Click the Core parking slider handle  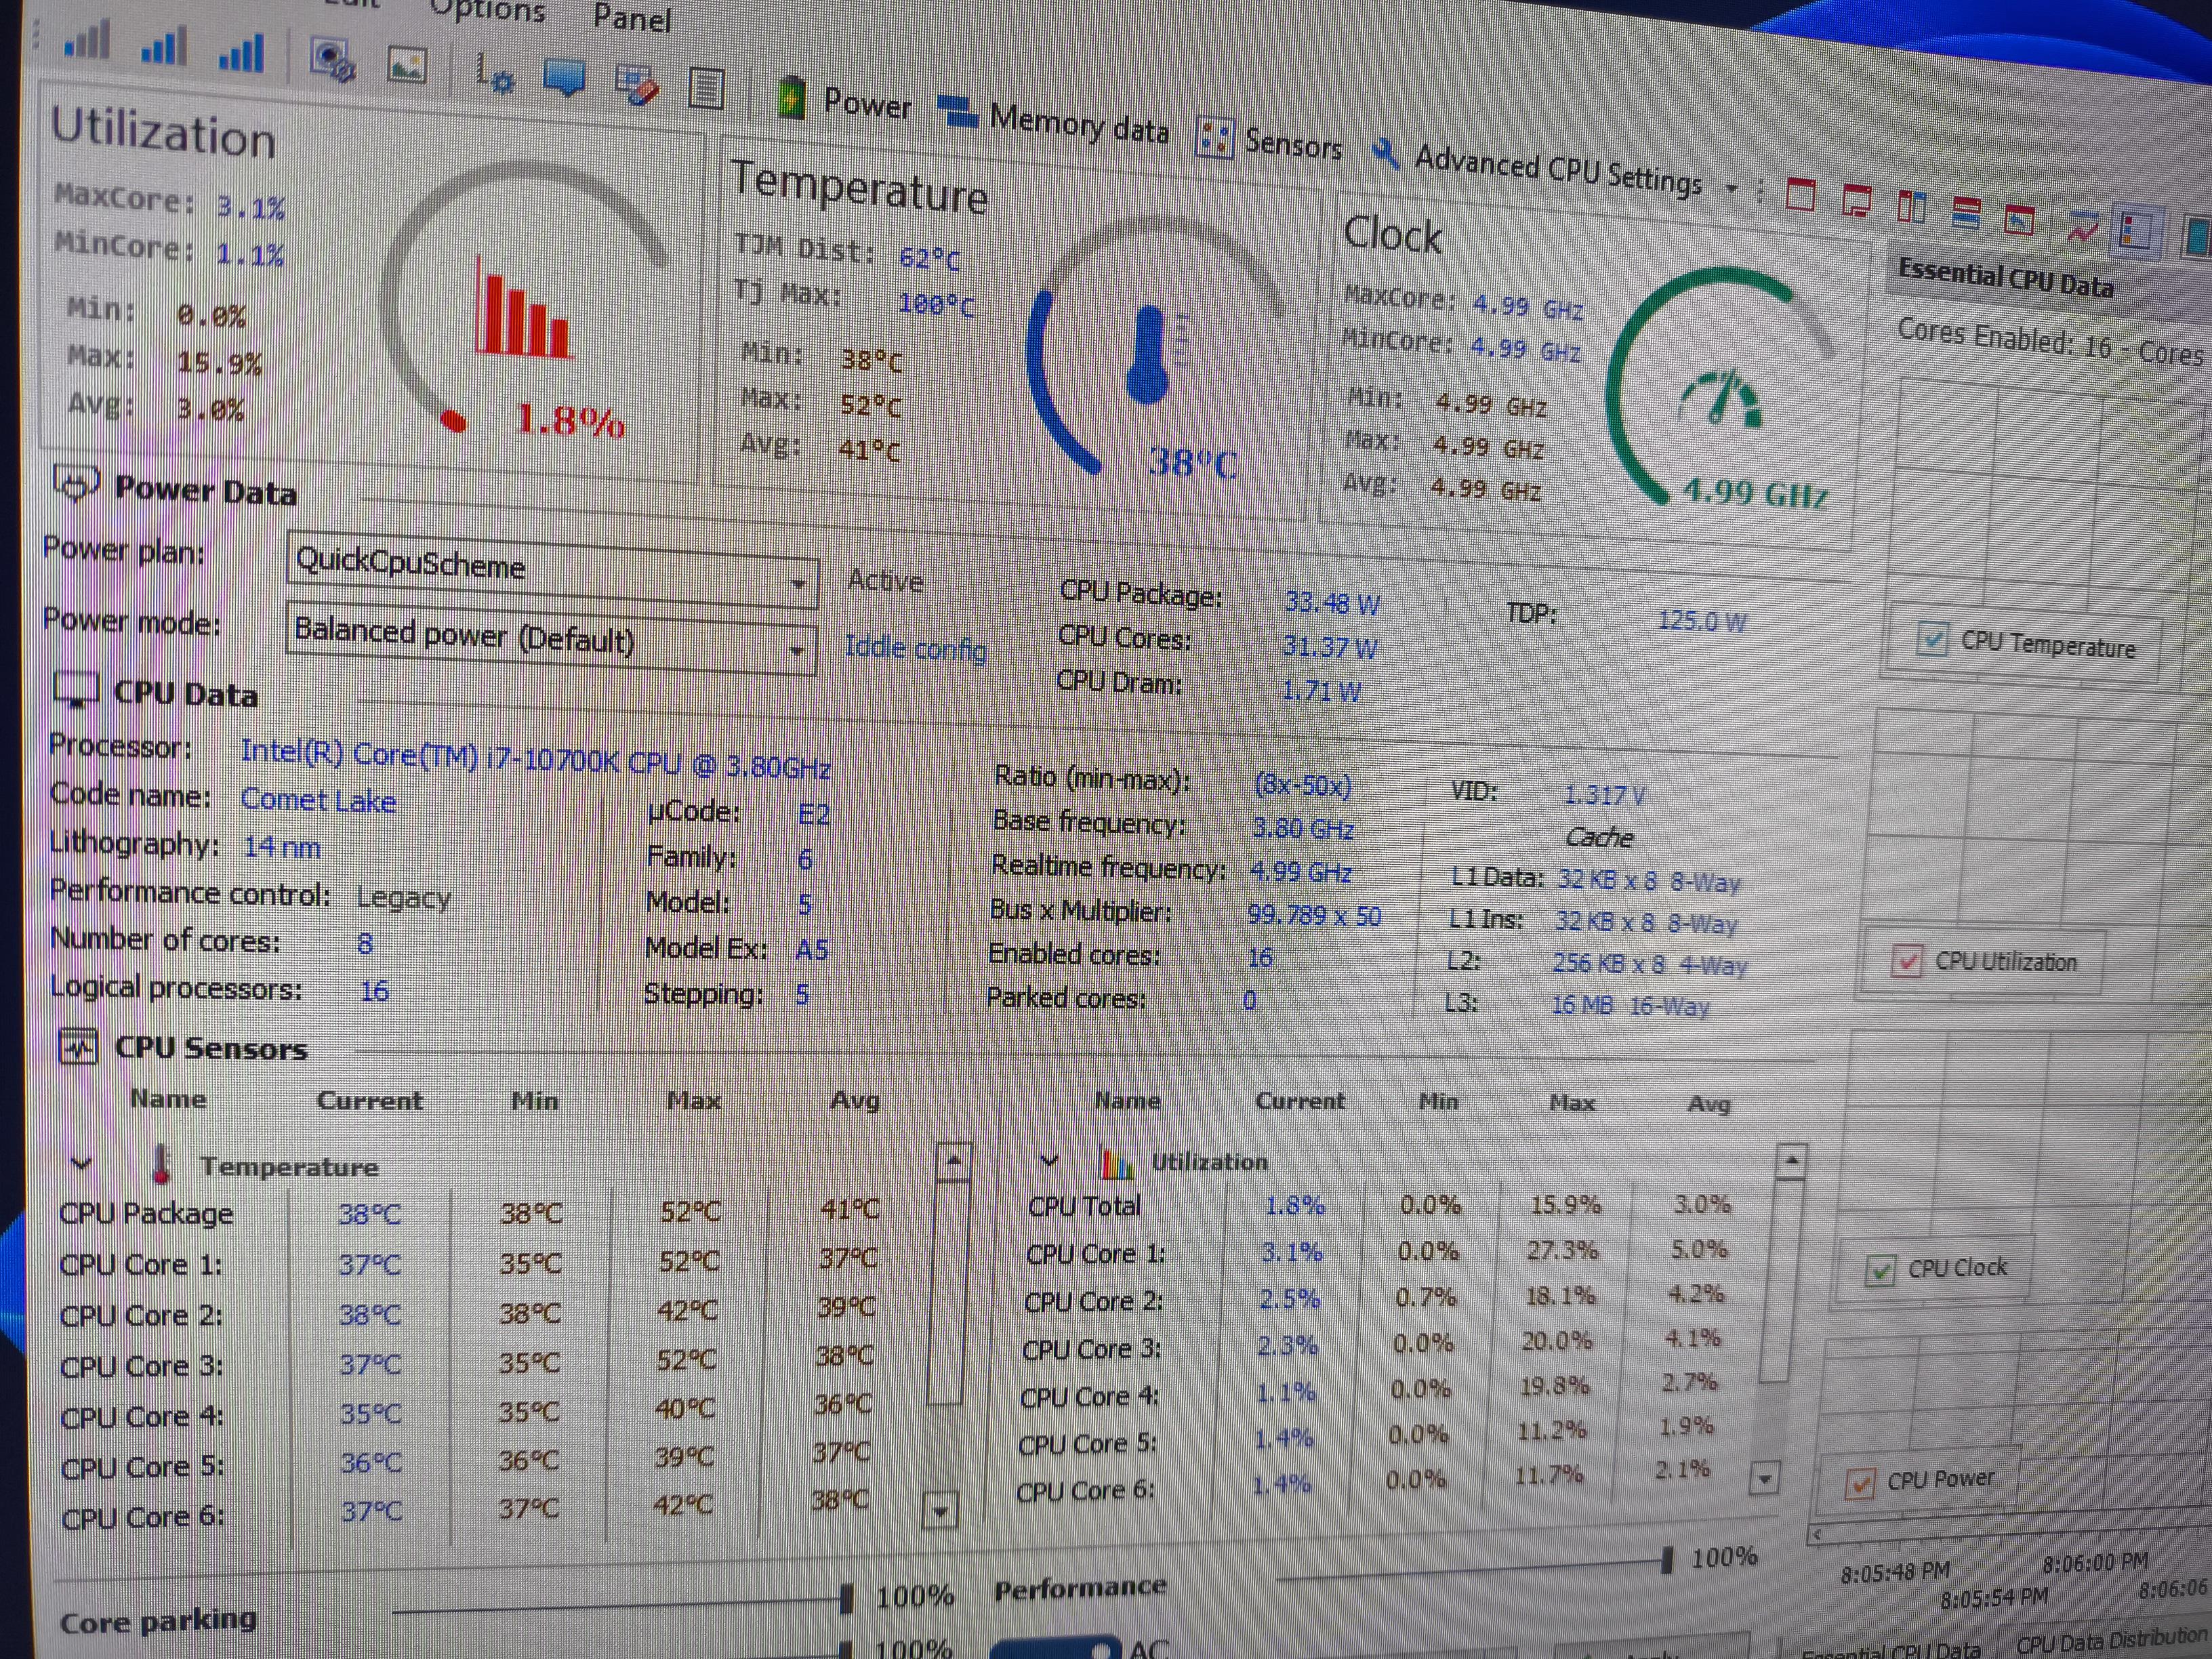[x=846, y=1599]
